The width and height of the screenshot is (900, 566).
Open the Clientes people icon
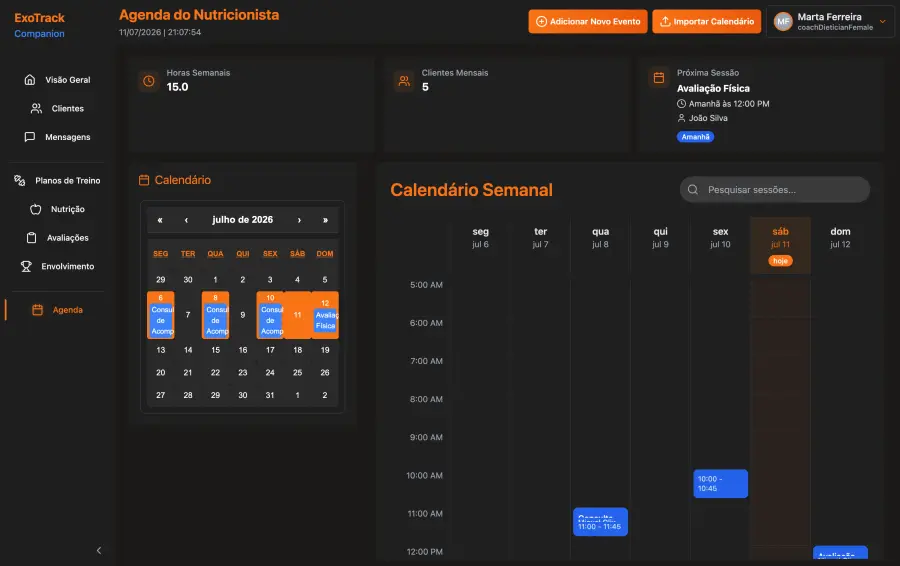[x=36, y=108]
